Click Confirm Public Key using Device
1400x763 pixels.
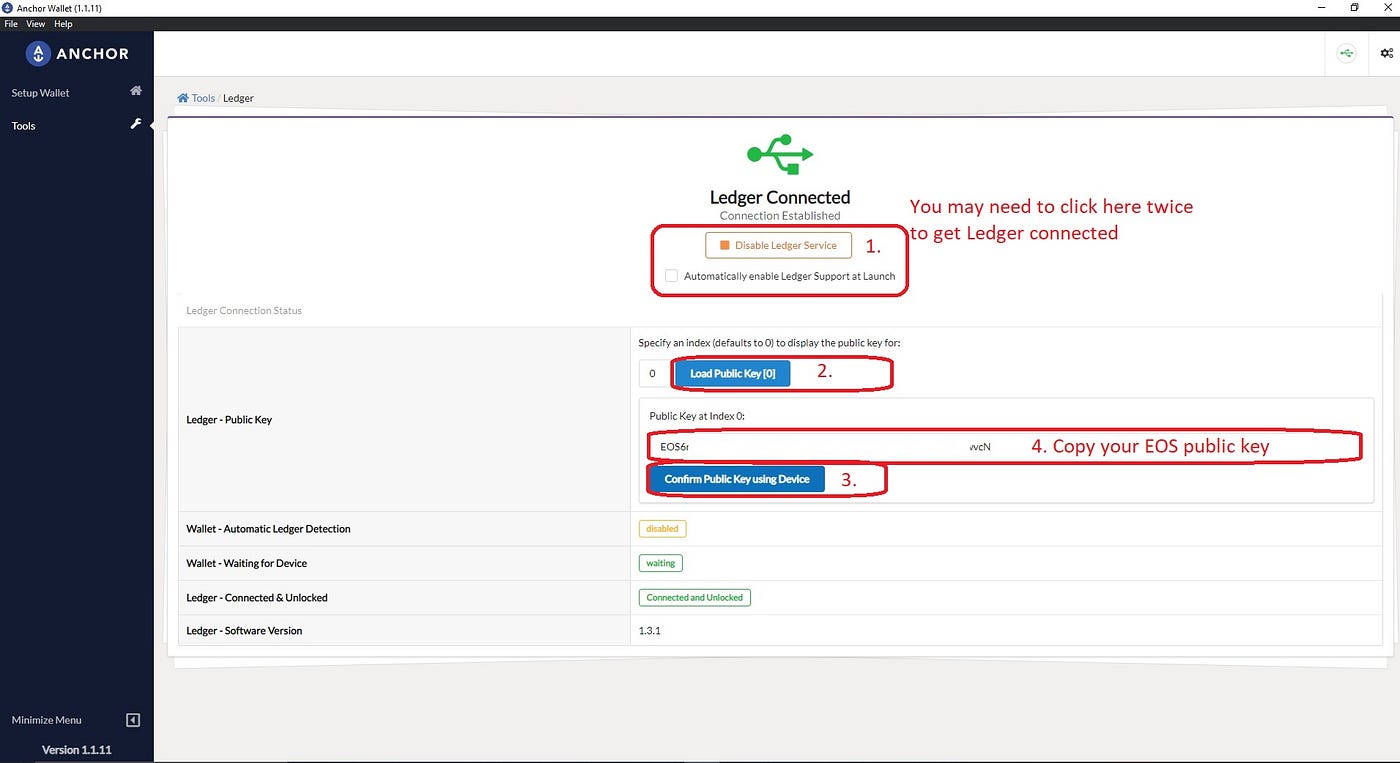pos(737,479)
